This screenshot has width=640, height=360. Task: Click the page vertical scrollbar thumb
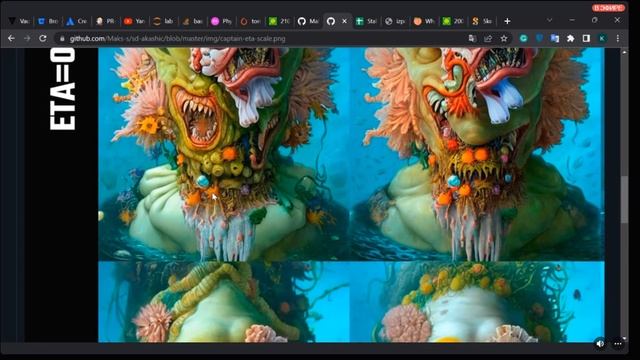[x=624, y=200]
